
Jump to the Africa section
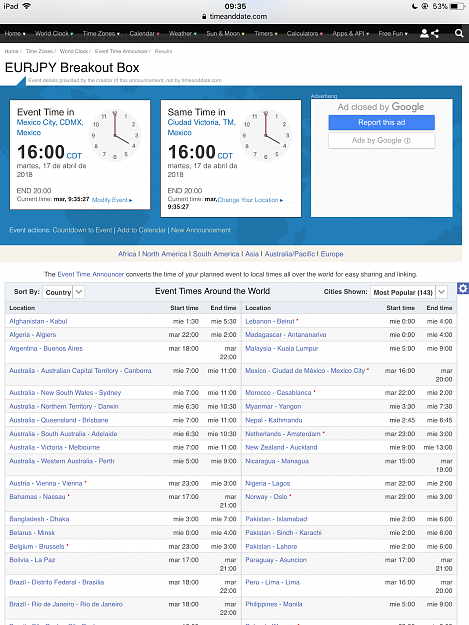[127, 254]
